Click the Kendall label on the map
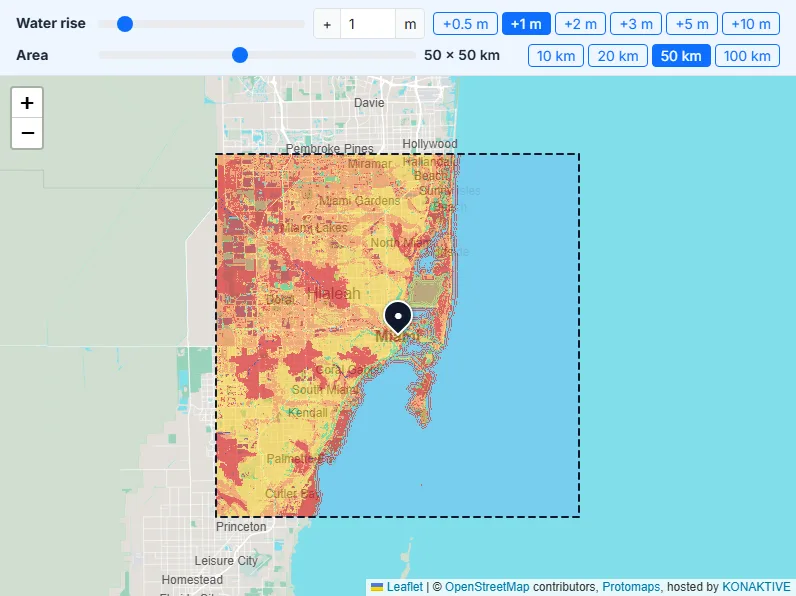 [x=308, y=413]
